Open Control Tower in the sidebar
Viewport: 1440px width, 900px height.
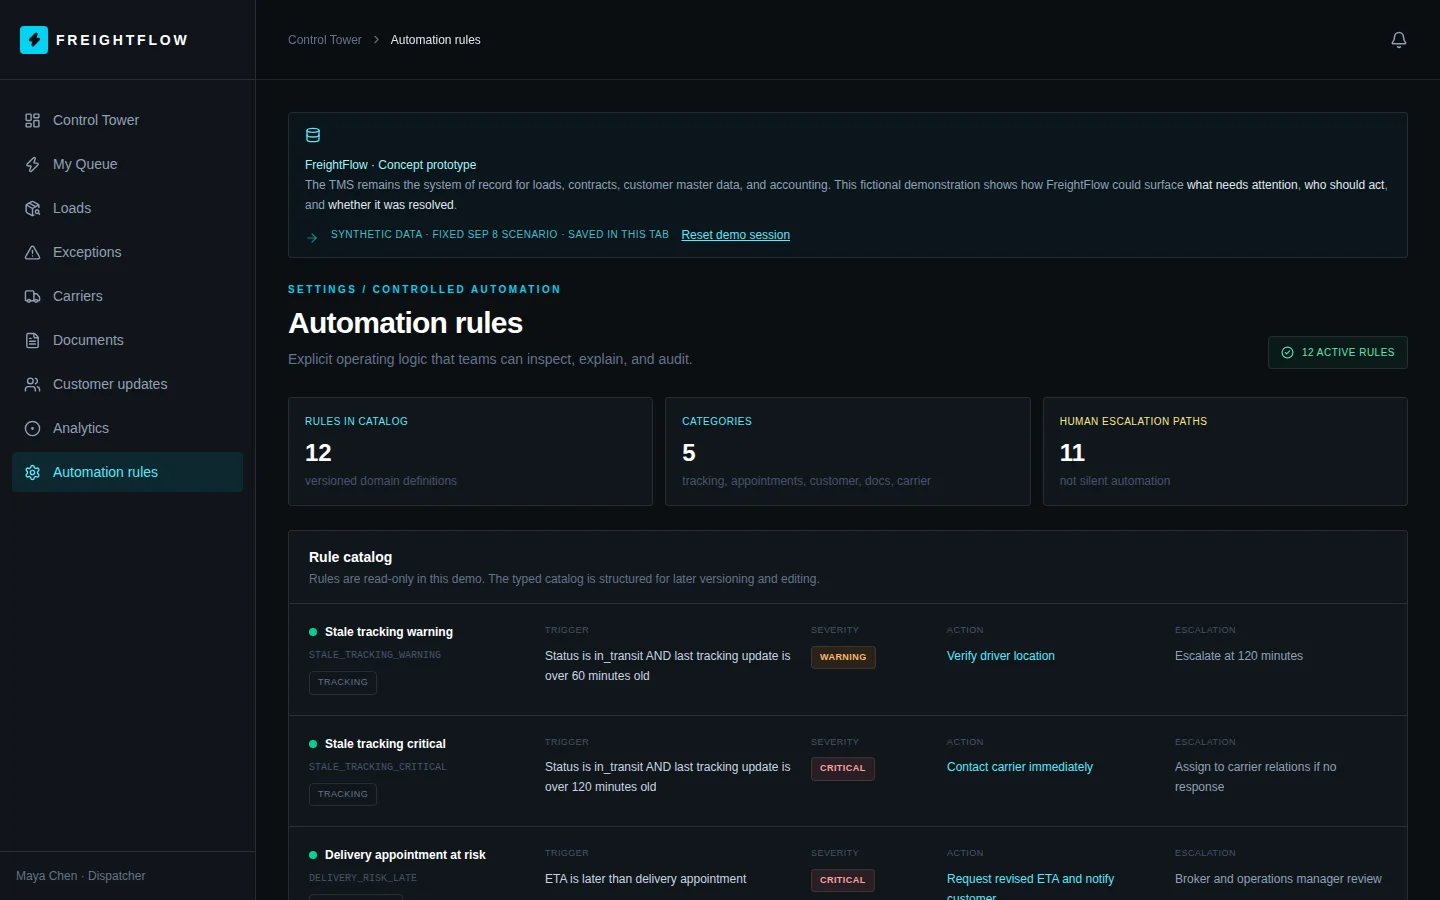(x=127, y=120)
